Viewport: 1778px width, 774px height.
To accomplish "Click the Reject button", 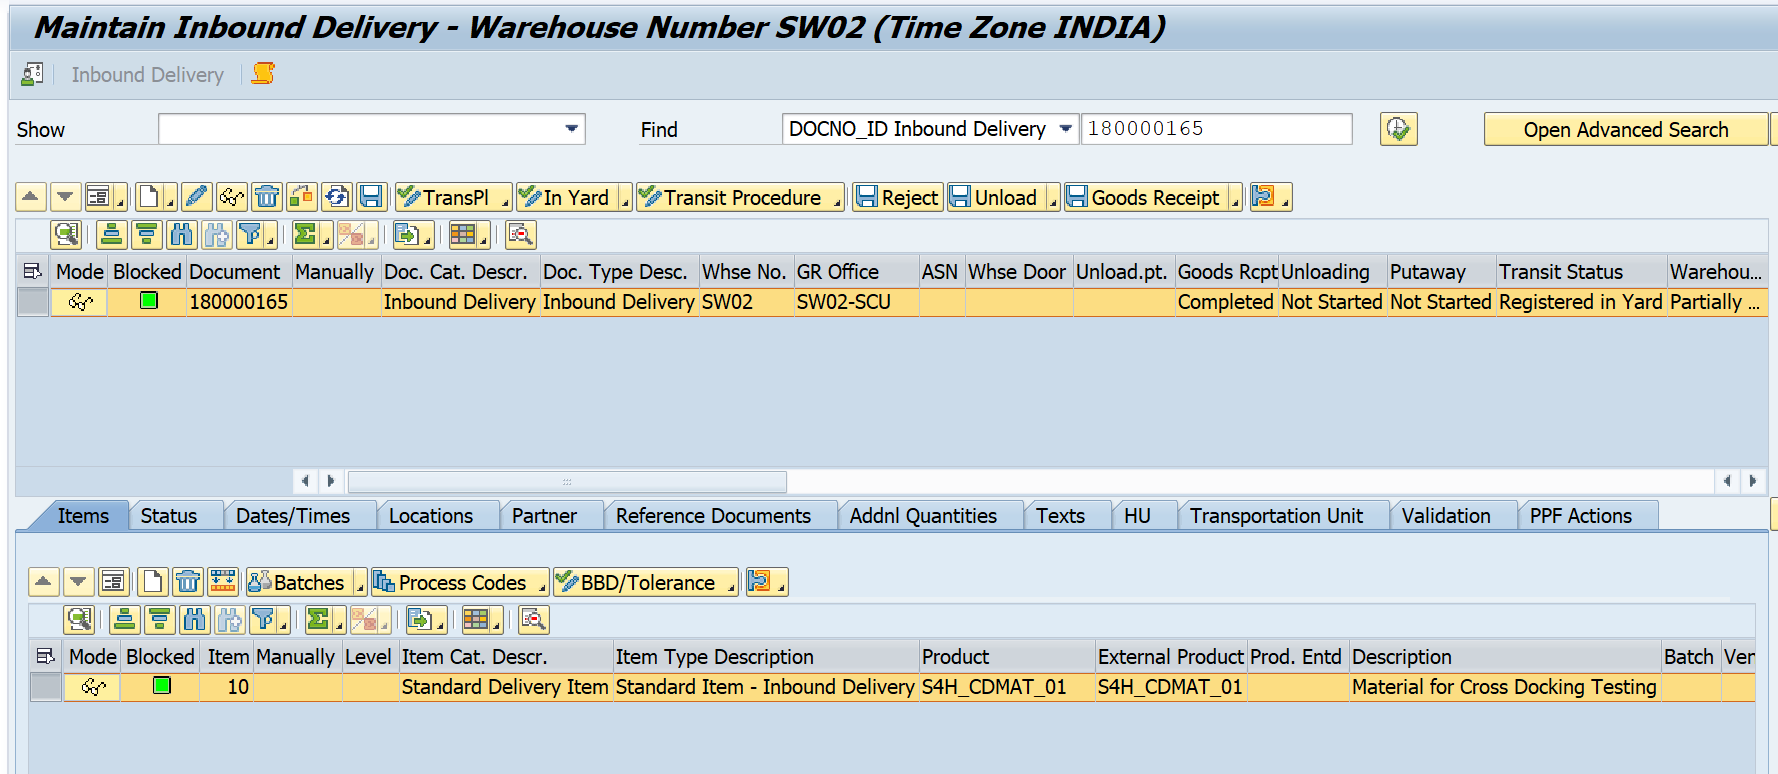I will (897, 197).
